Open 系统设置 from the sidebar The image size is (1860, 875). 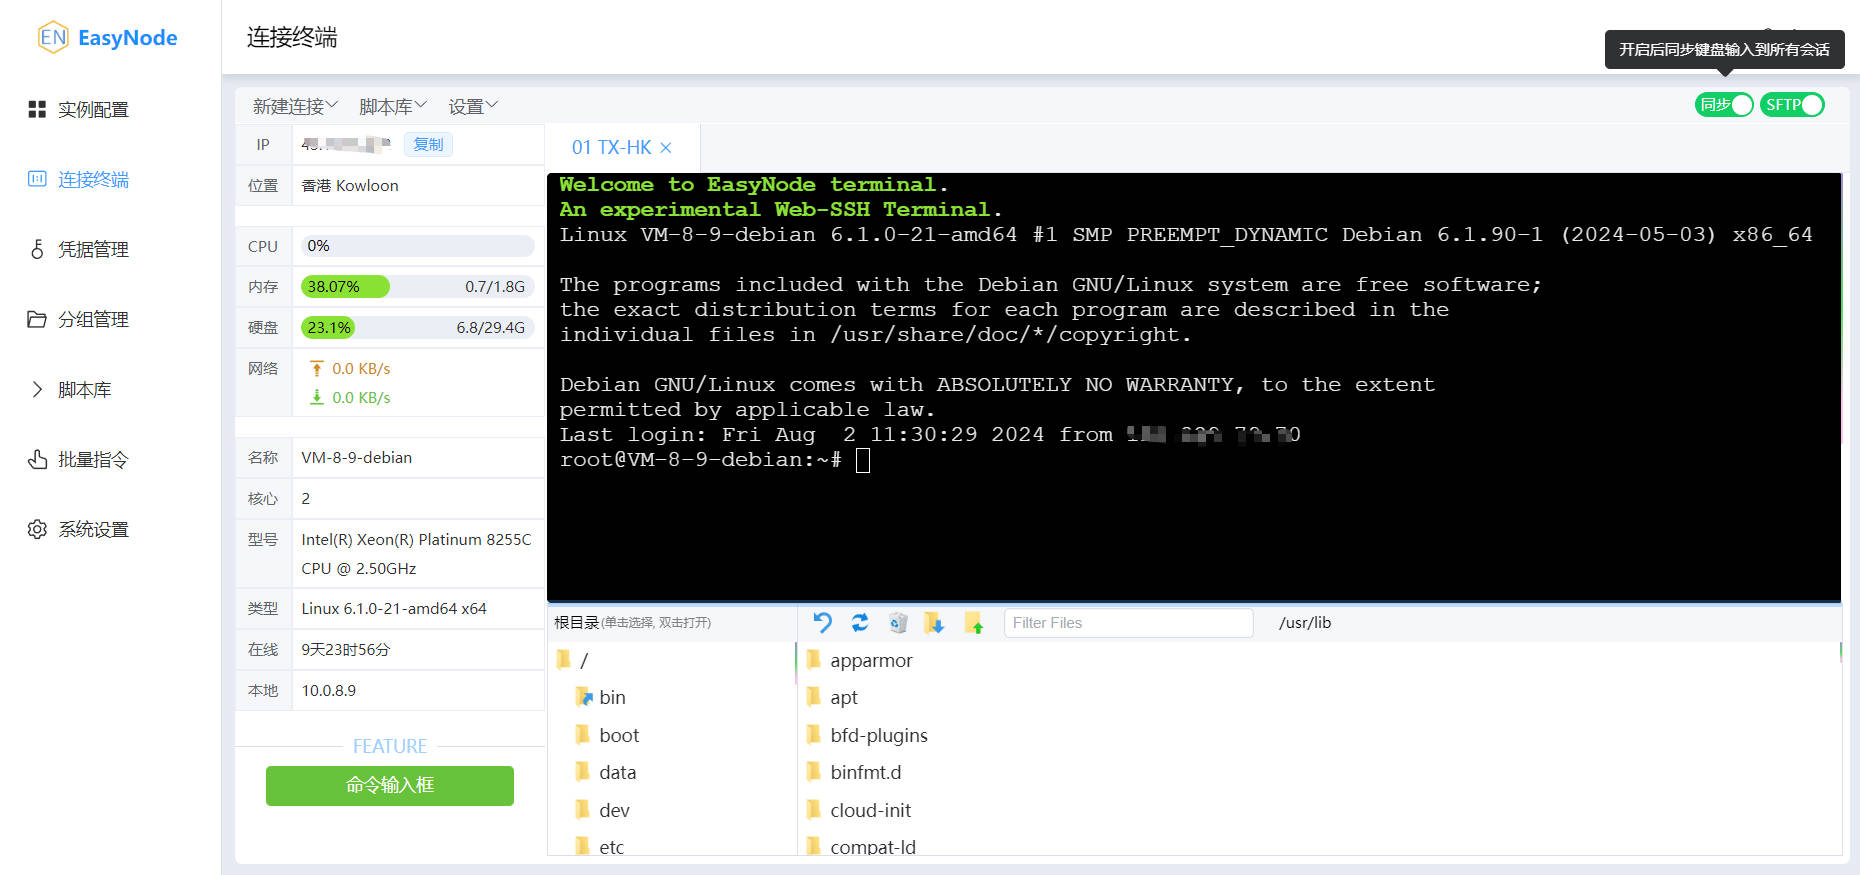[93, 530]
